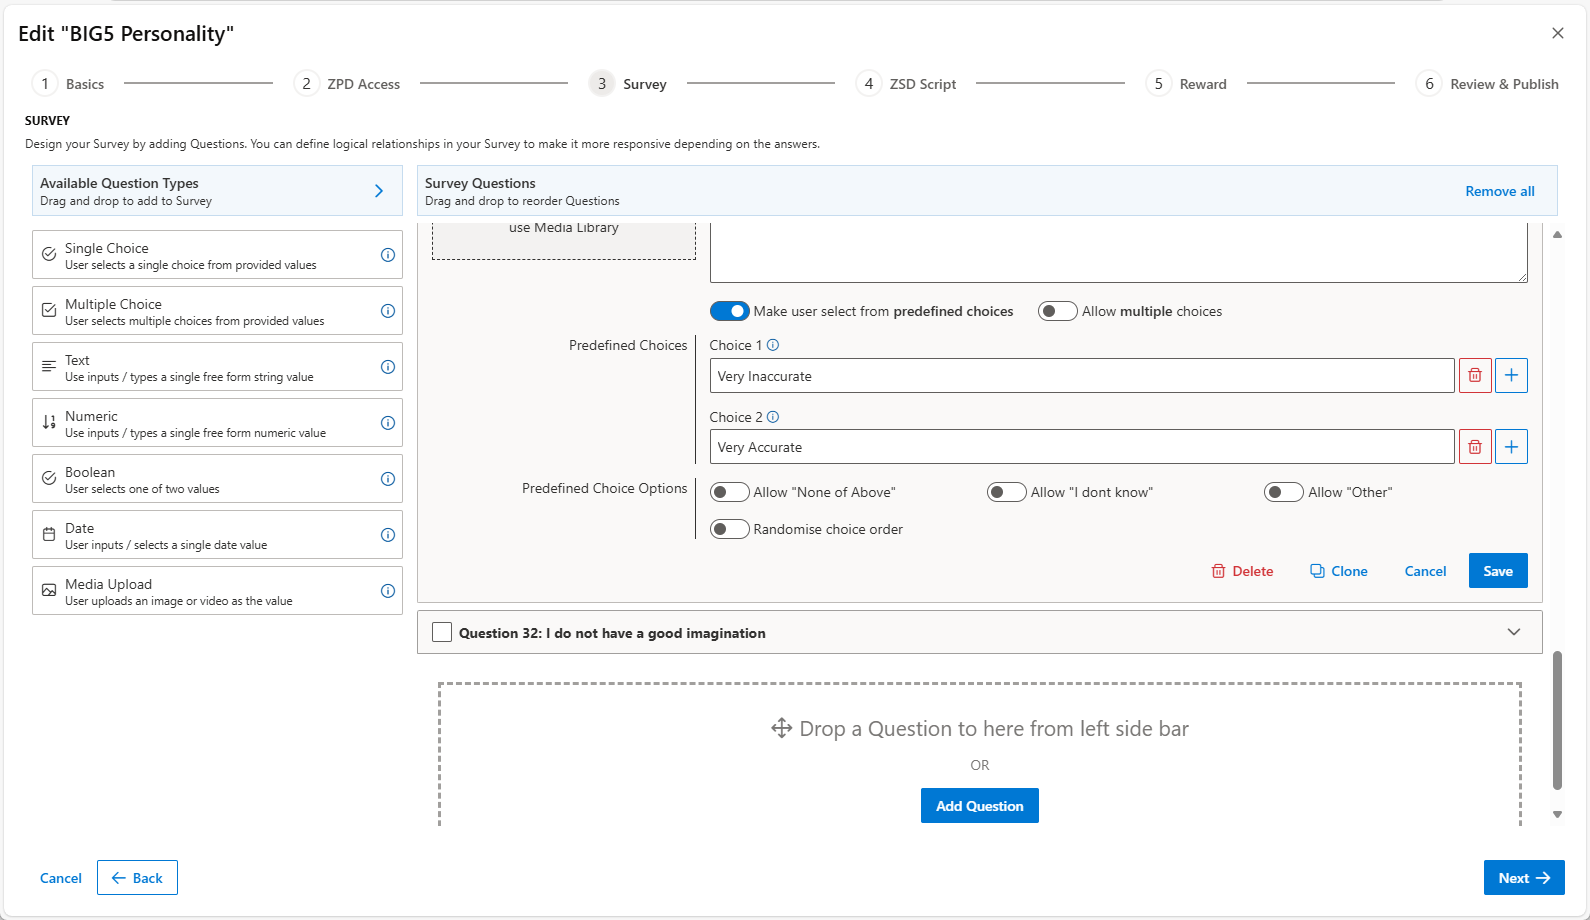Delete the Very Accurate choice

click(x=1475, y=447)
